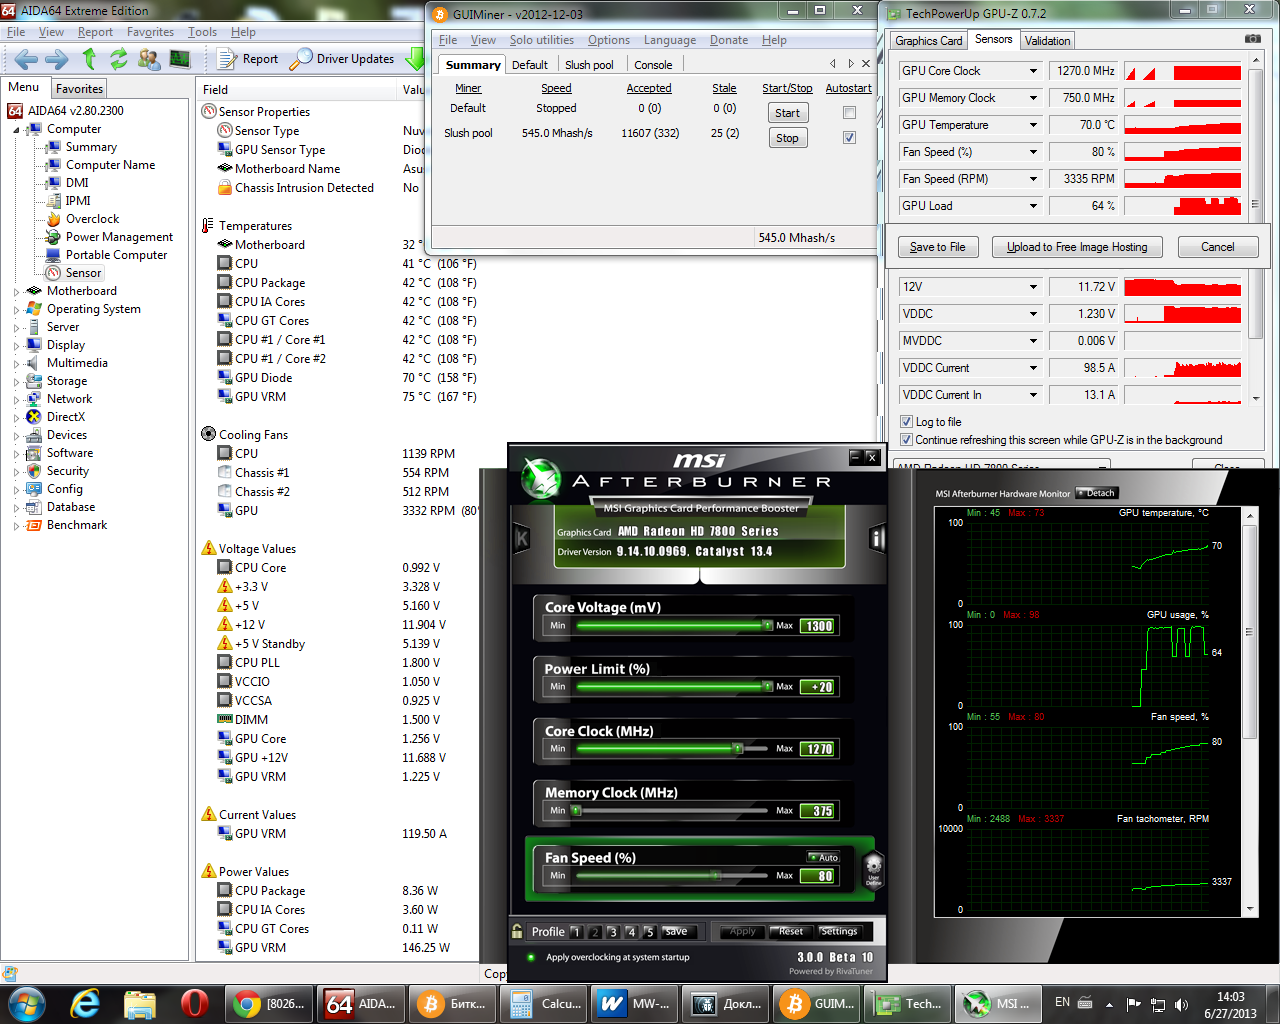
Task: Open the Solo utilities menu in GUIMiner
Action: [x=541, y=40]
